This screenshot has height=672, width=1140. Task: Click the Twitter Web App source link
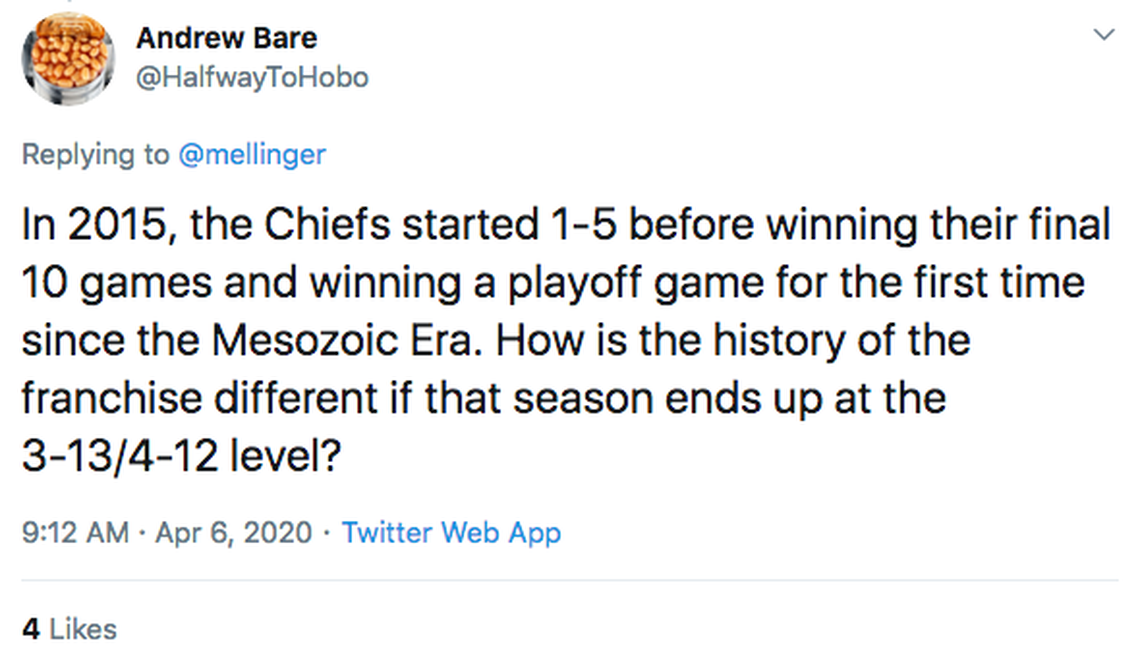[x=451, y=532]
